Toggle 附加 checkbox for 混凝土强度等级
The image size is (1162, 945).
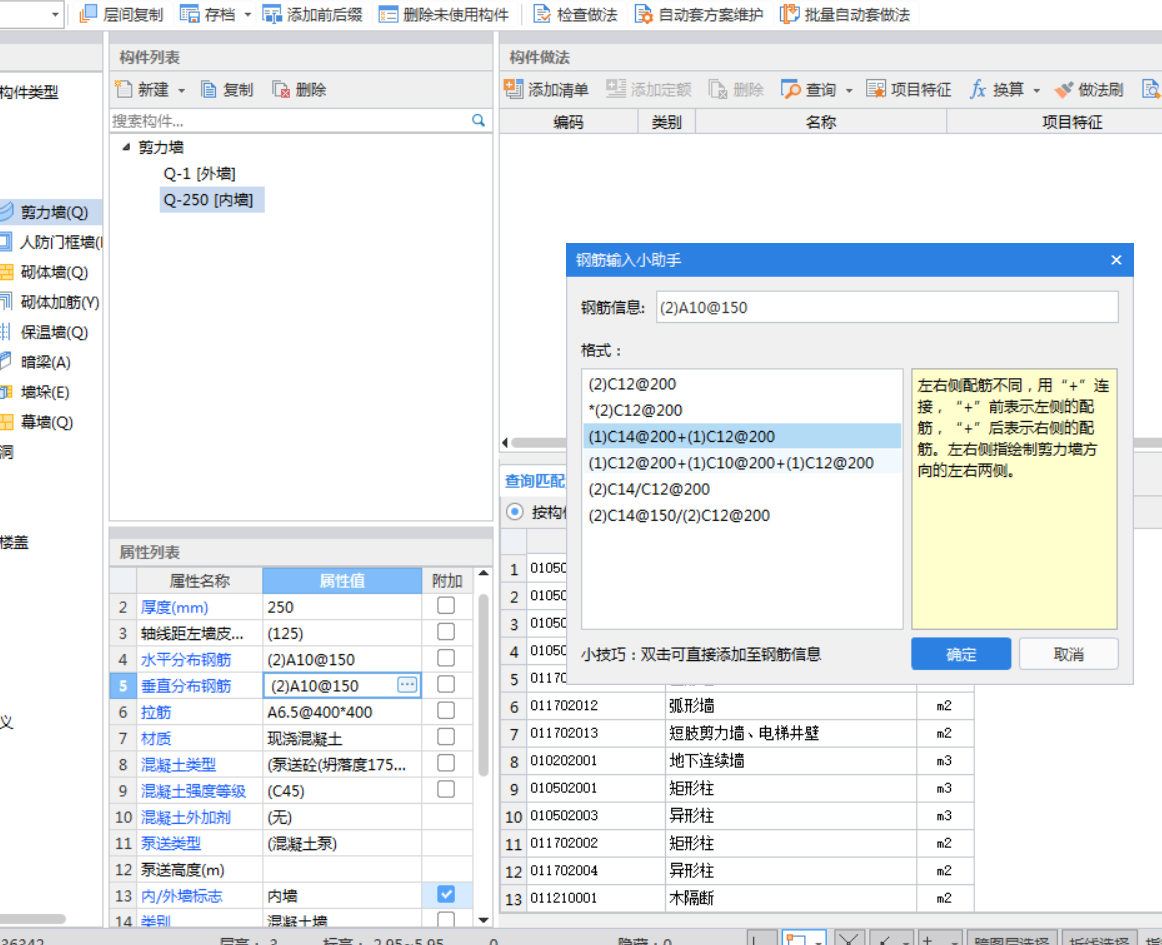445,790
